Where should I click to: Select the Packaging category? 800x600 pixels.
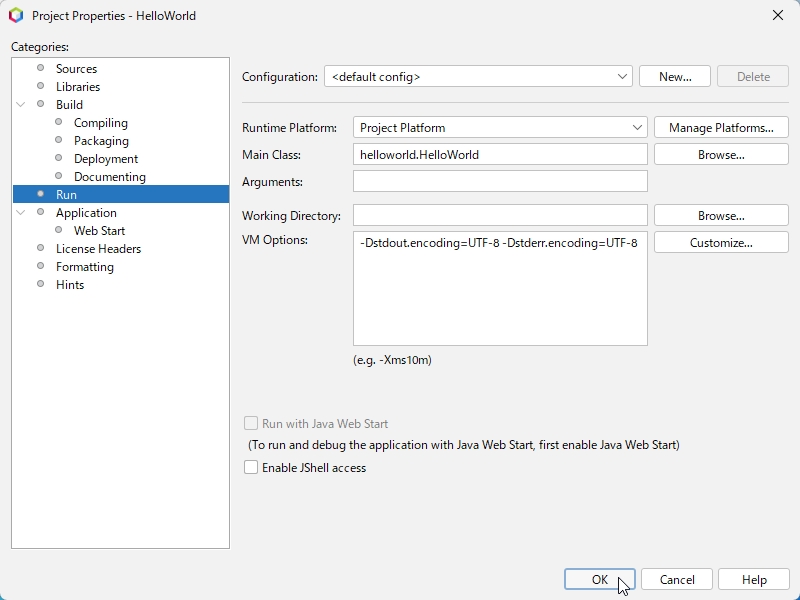[x=100, y=140]
